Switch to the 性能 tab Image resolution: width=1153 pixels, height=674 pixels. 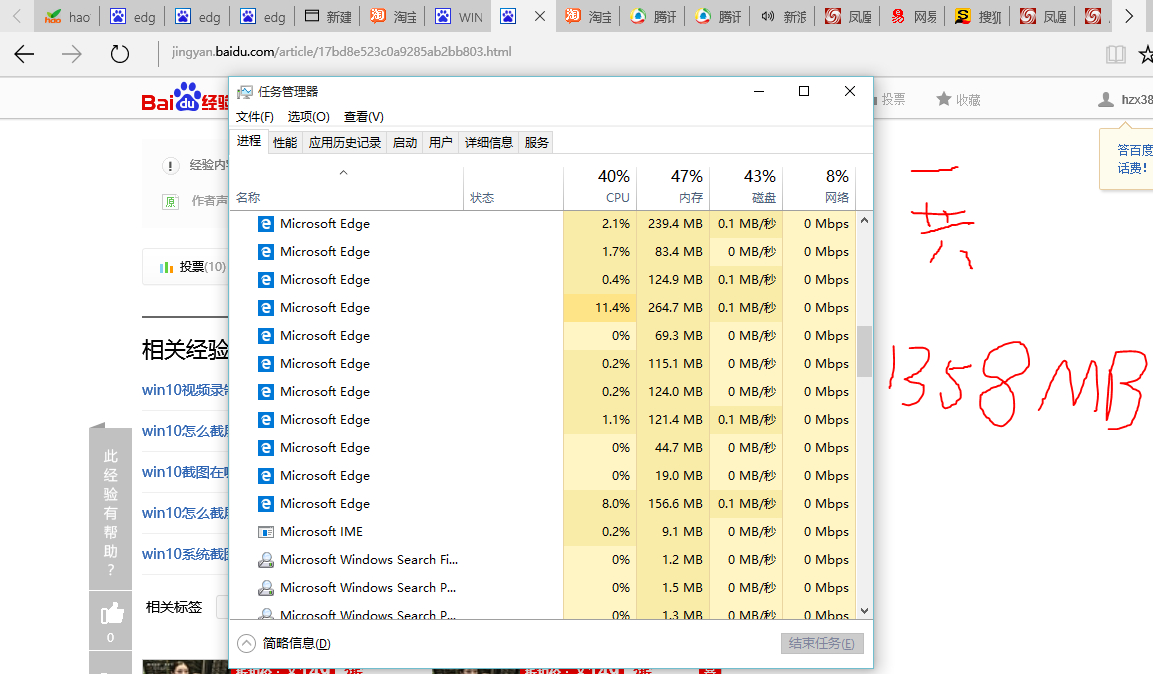point(285,143)
